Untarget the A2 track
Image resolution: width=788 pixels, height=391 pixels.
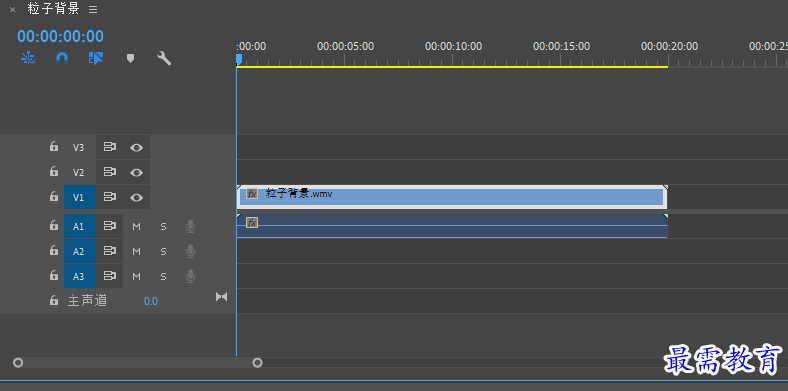click(x=80, y=251)
